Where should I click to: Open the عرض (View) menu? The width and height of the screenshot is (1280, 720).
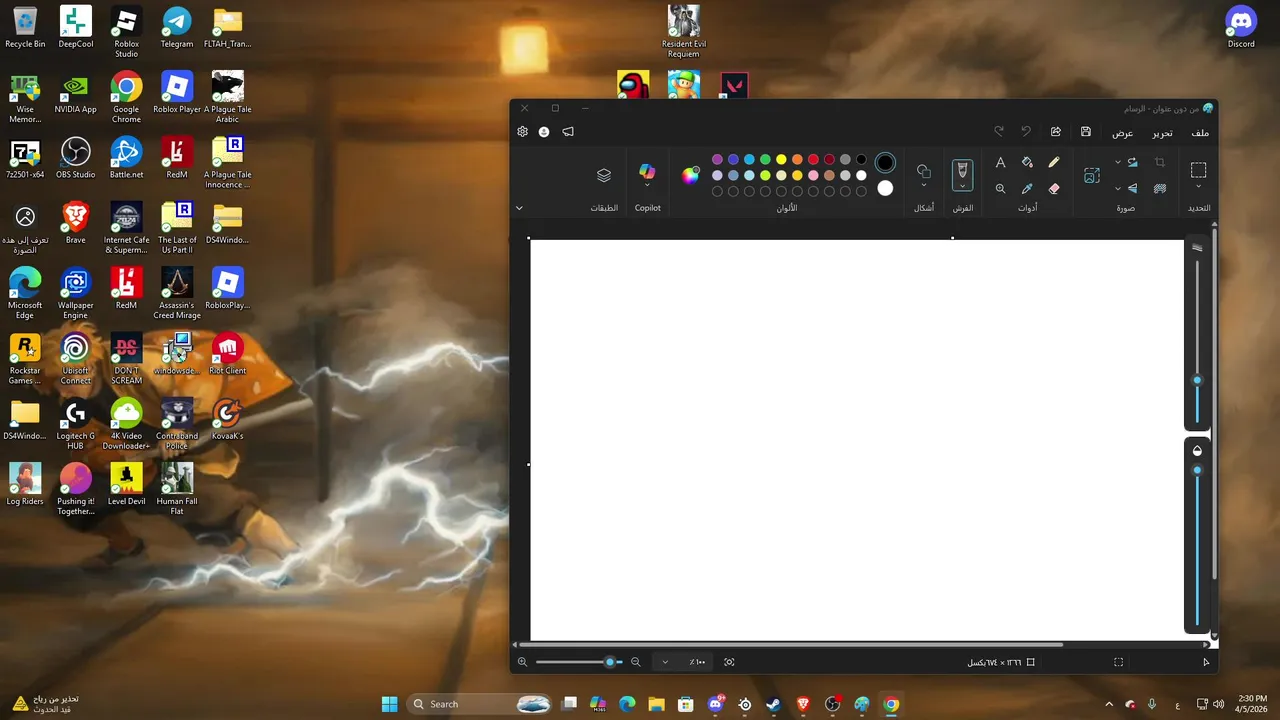click(x=1123, y=133)
